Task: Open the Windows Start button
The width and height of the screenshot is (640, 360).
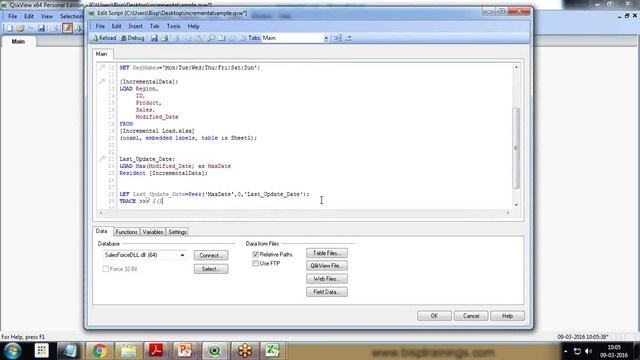Action: point(13,351)
